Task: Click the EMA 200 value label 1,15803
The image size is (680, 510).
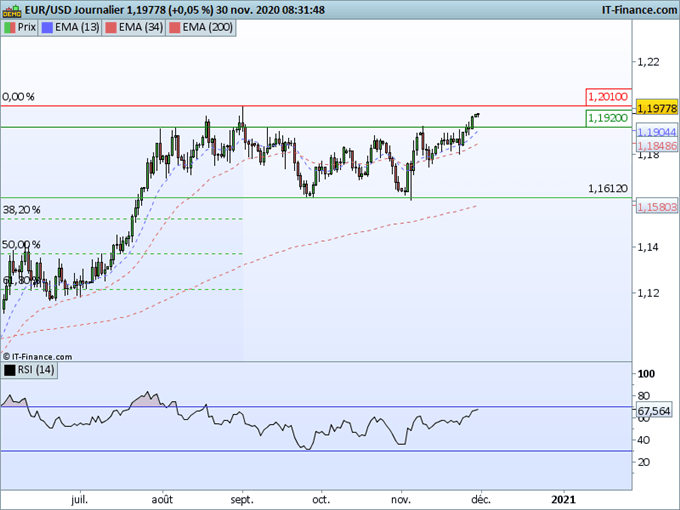Action: tap(657, 207)
